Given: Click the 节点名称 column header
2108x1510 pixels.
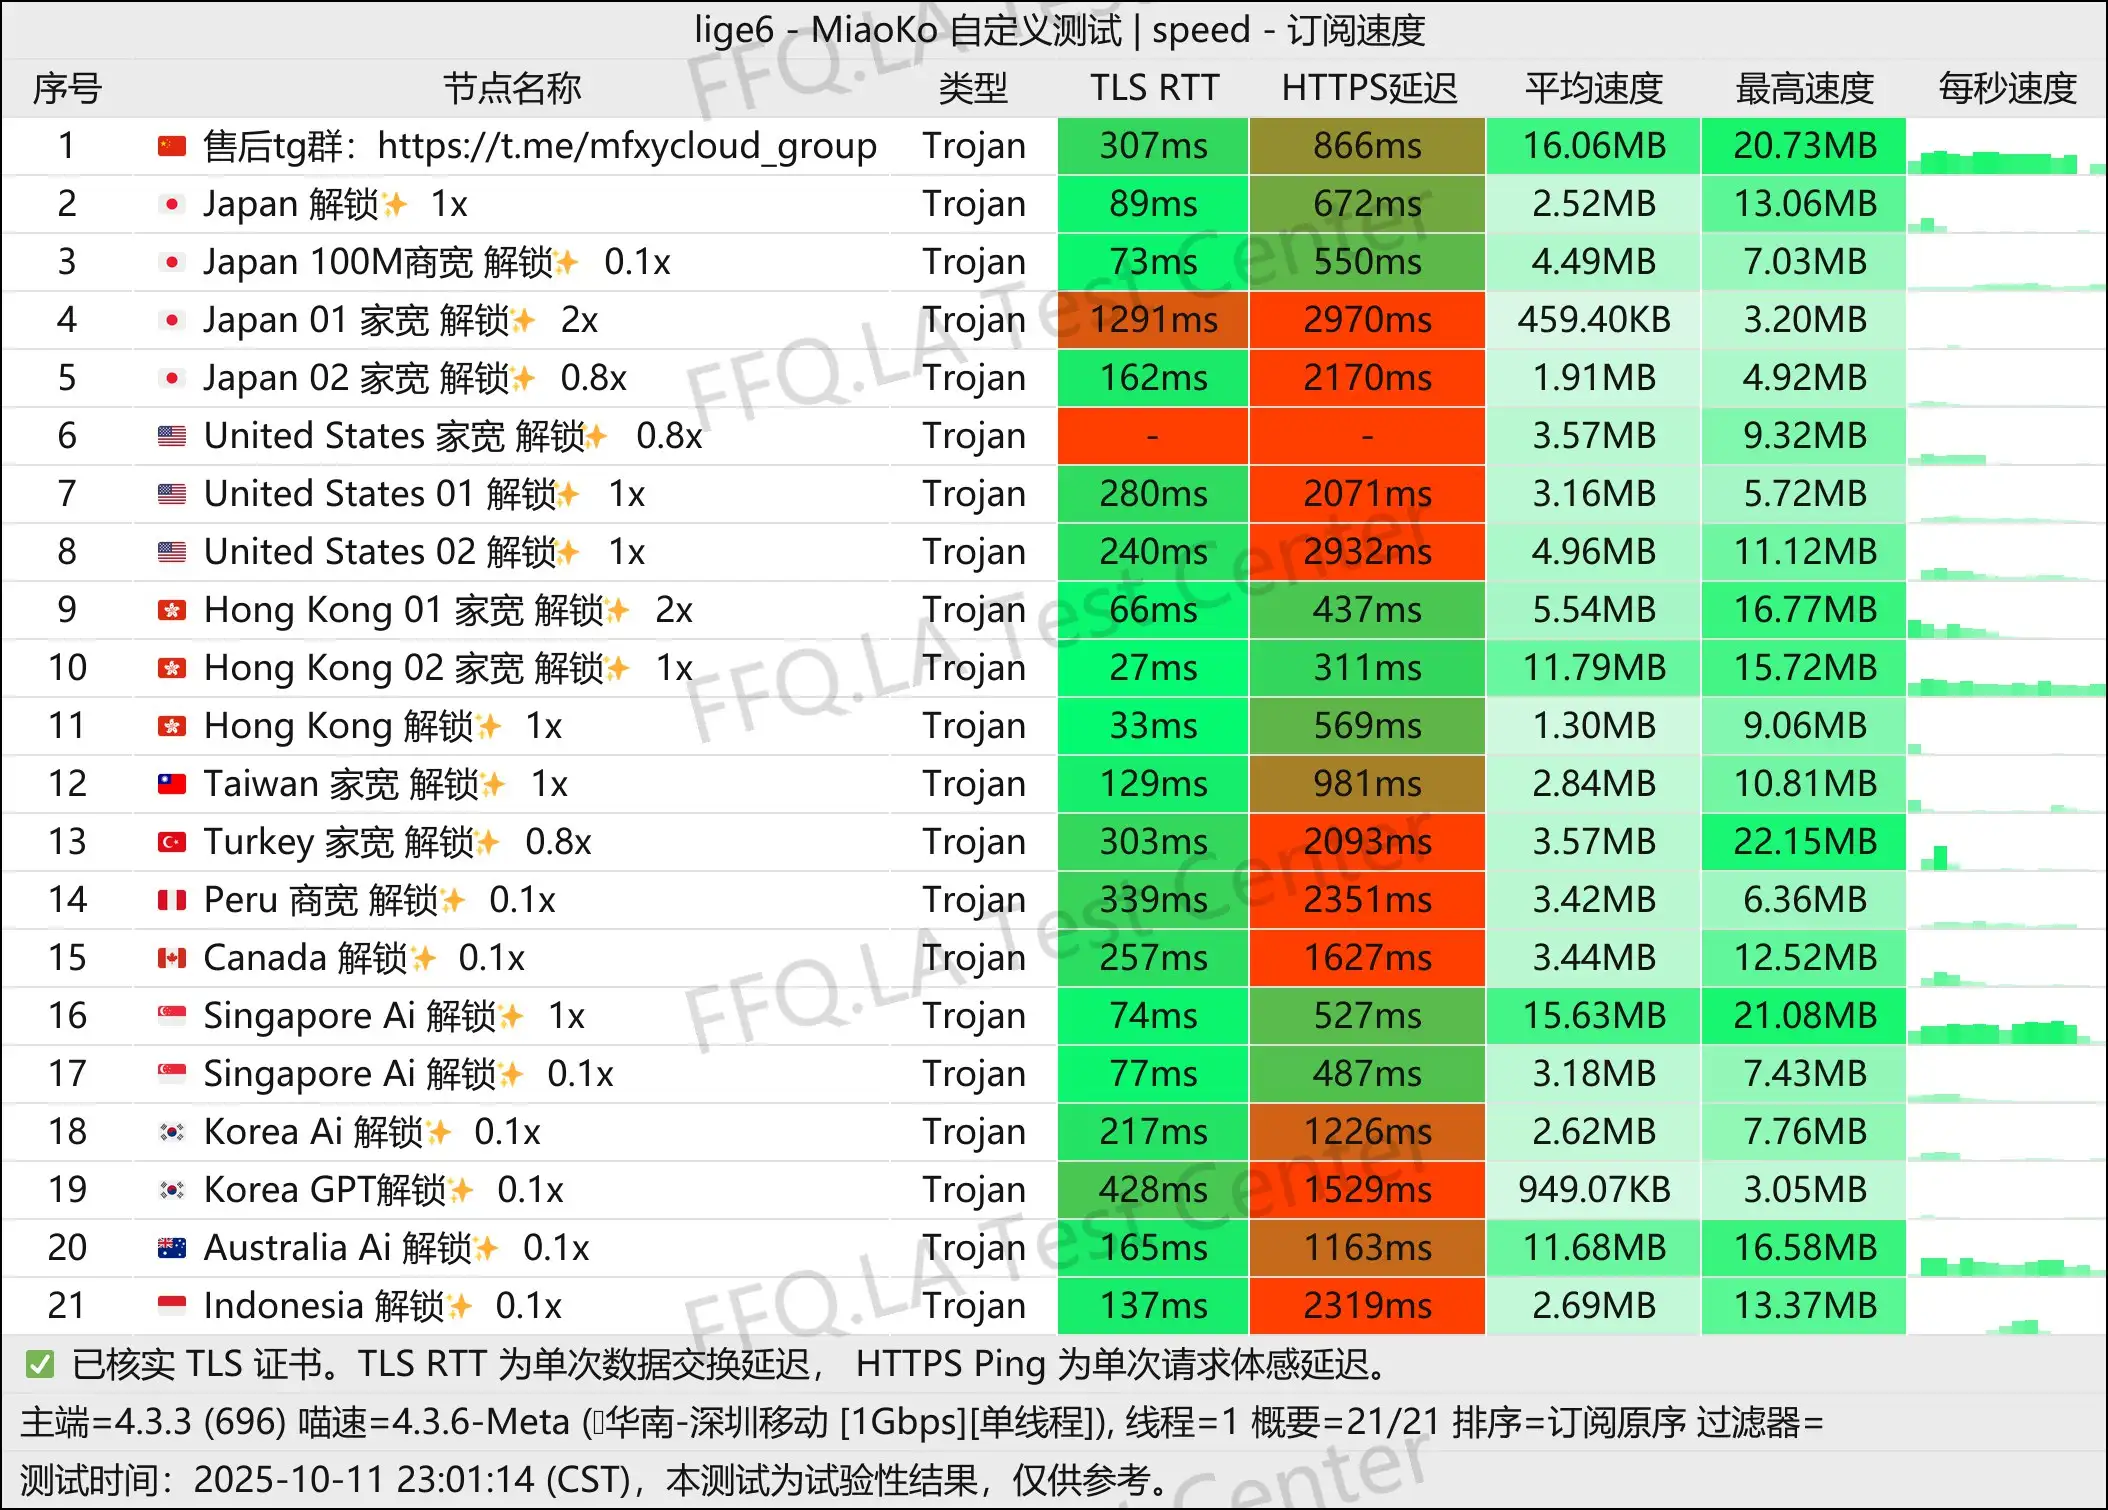Looking at the screenshot, I should 511,88.
